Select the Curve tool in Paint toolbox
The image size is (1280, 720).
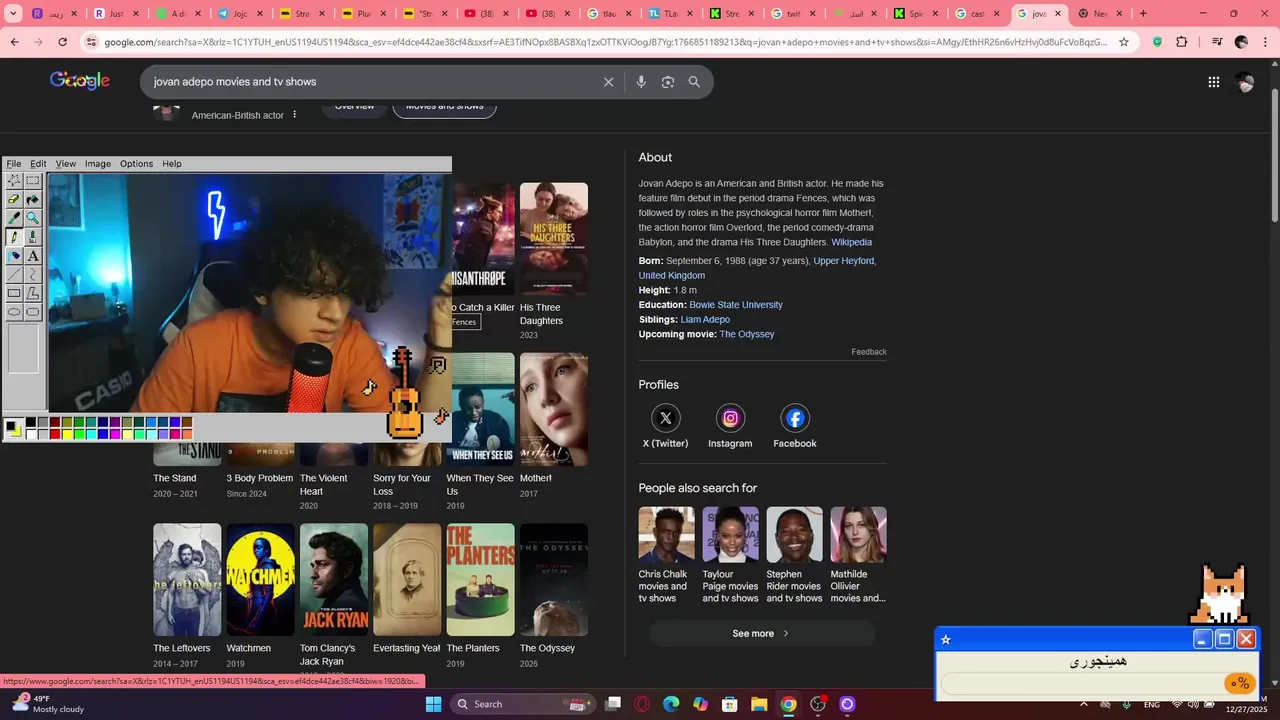33,275
